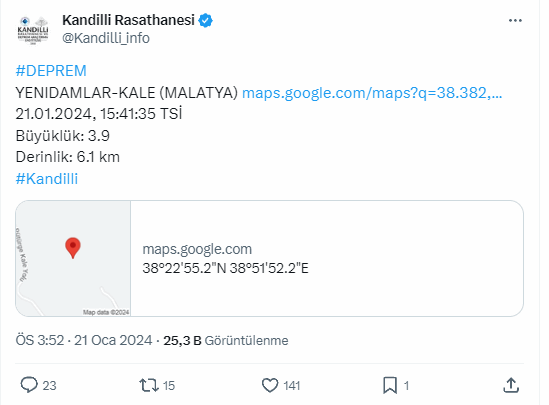Viewport: 549px width, 405px height.
Task: Like the tweet with heart icon
Action: tap(270, 385)
